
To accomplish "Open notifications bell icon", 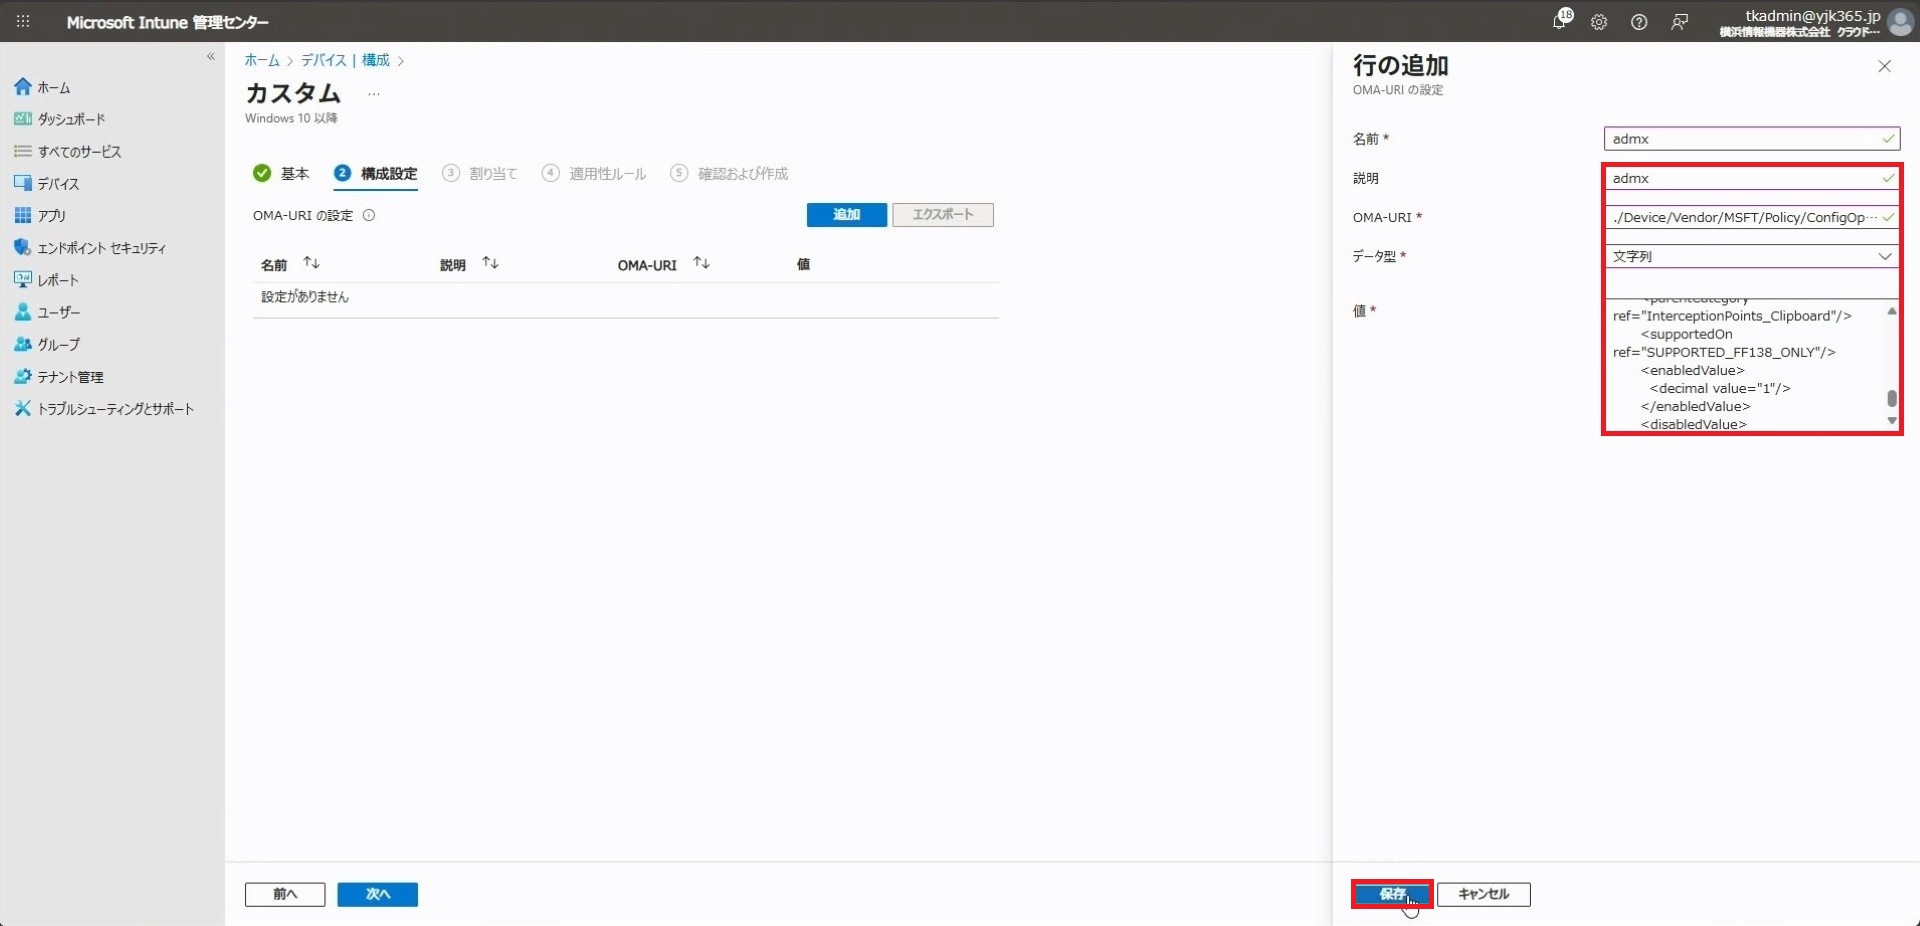I will point(1559,22).
